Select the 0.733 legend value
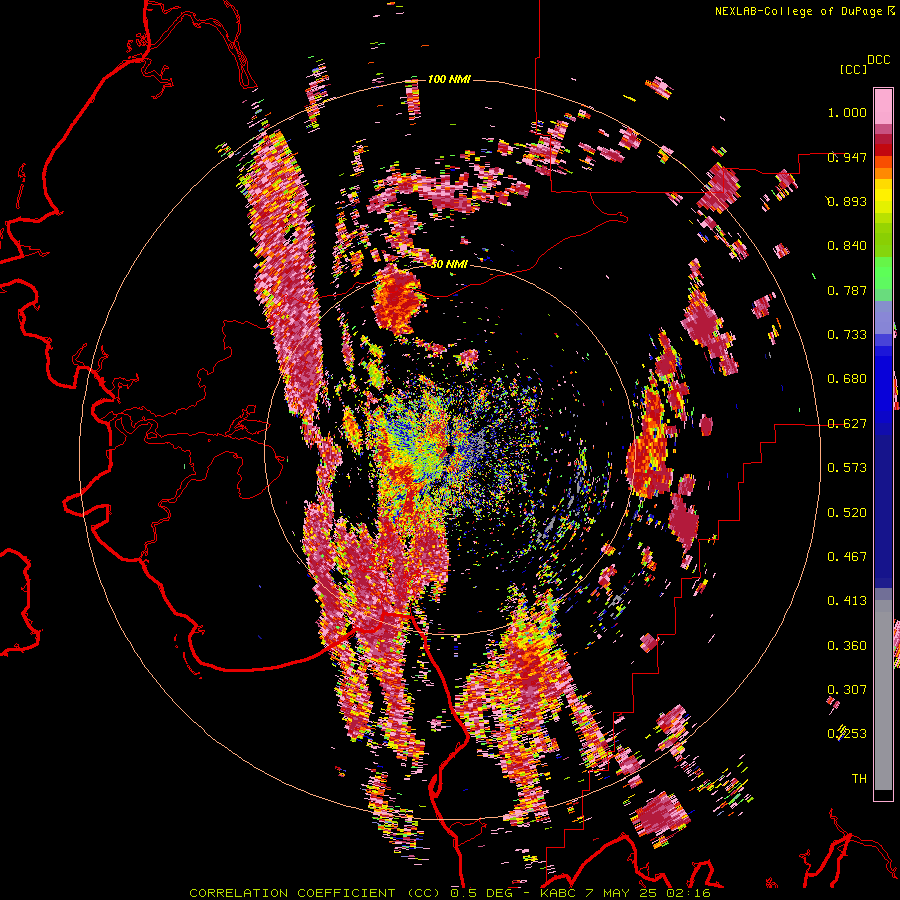Screen dimensions: 900x900 [847, 335]
